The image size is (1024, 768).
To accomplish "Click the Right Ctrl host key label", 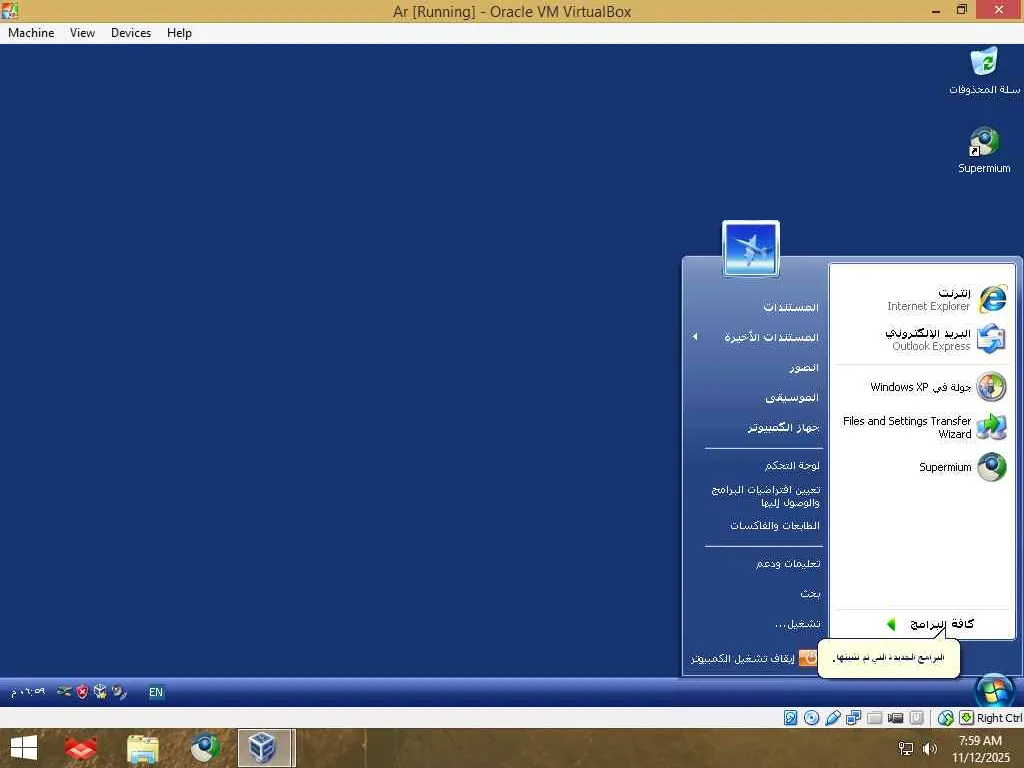I will tap(999, 718).
